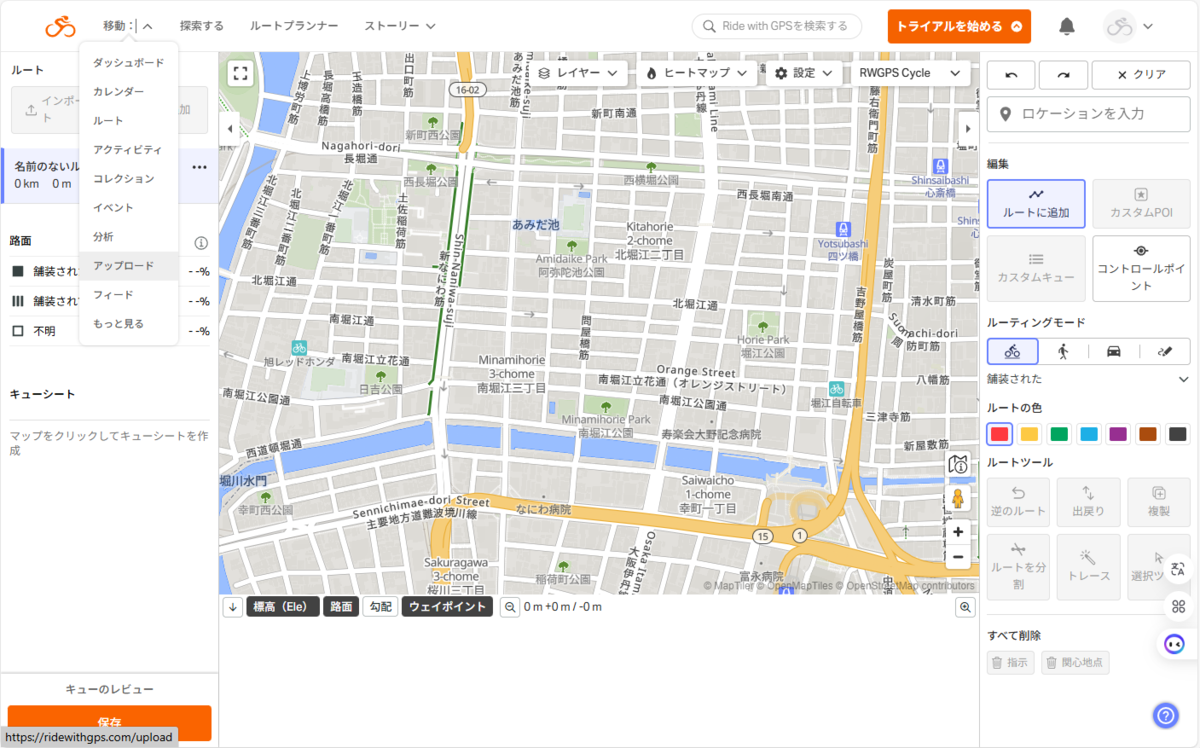The image size is (1200, 748).
Task: Collapse the left panel arrow on map
Action: pyautogui.click(x=228, y=128)
